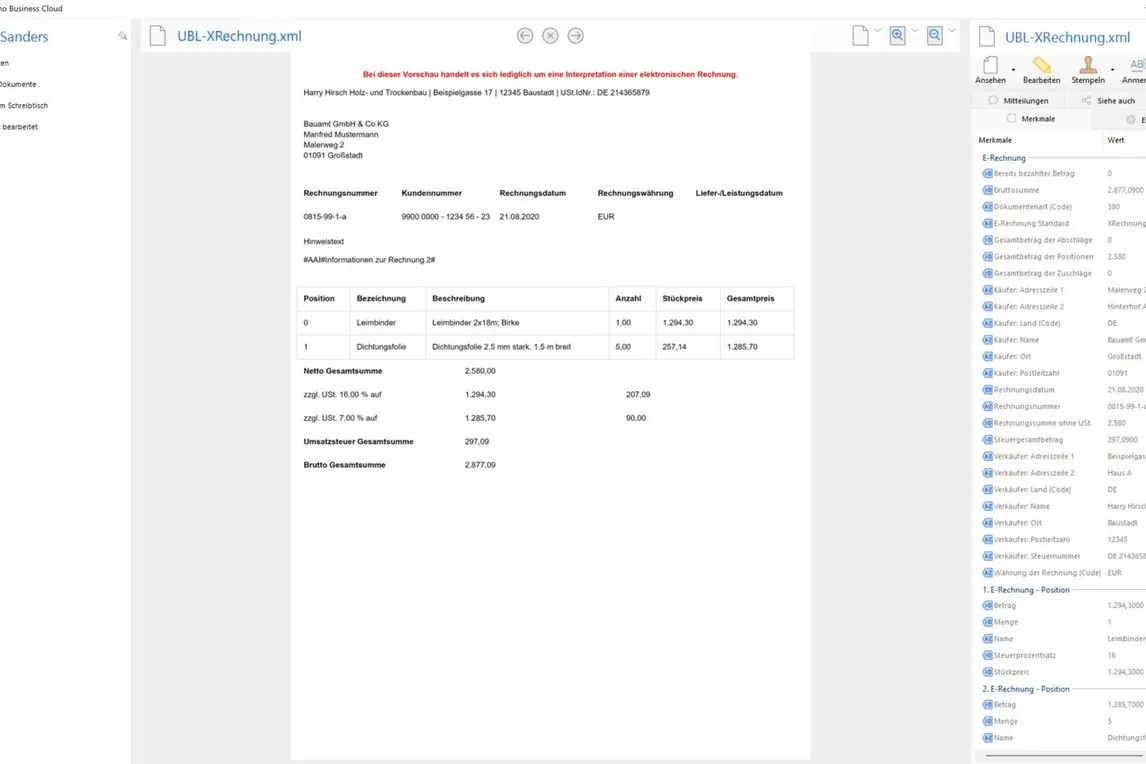The image size is (1146, 764).
Task: Open dropdown arrow next to zoom out
Action: [952, 31]
